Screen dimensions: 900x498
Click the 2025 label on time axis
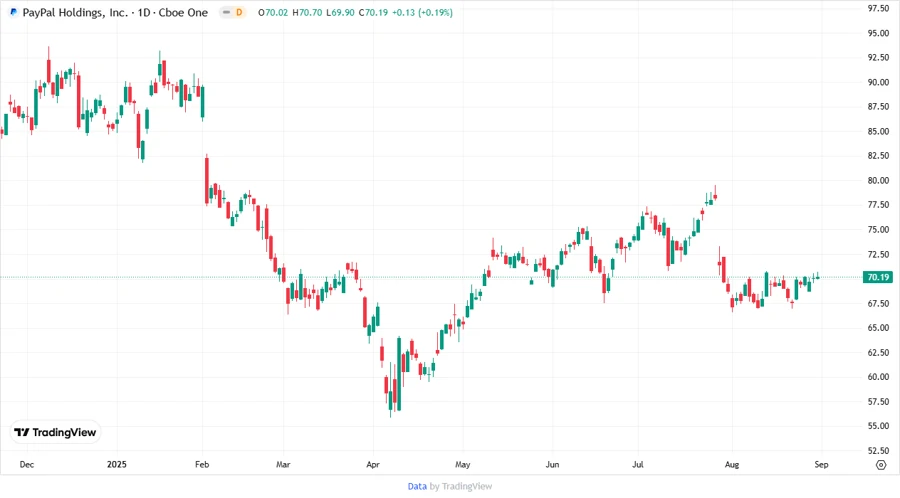coord(117,465)
